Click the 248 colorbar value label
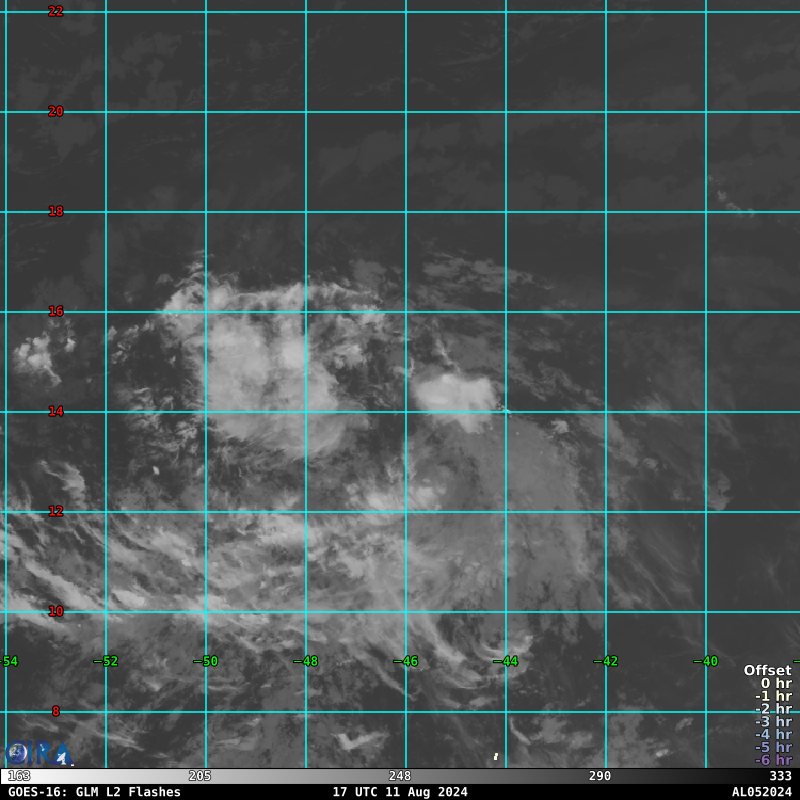Screen dimensions: 800x800 [400, 776]
